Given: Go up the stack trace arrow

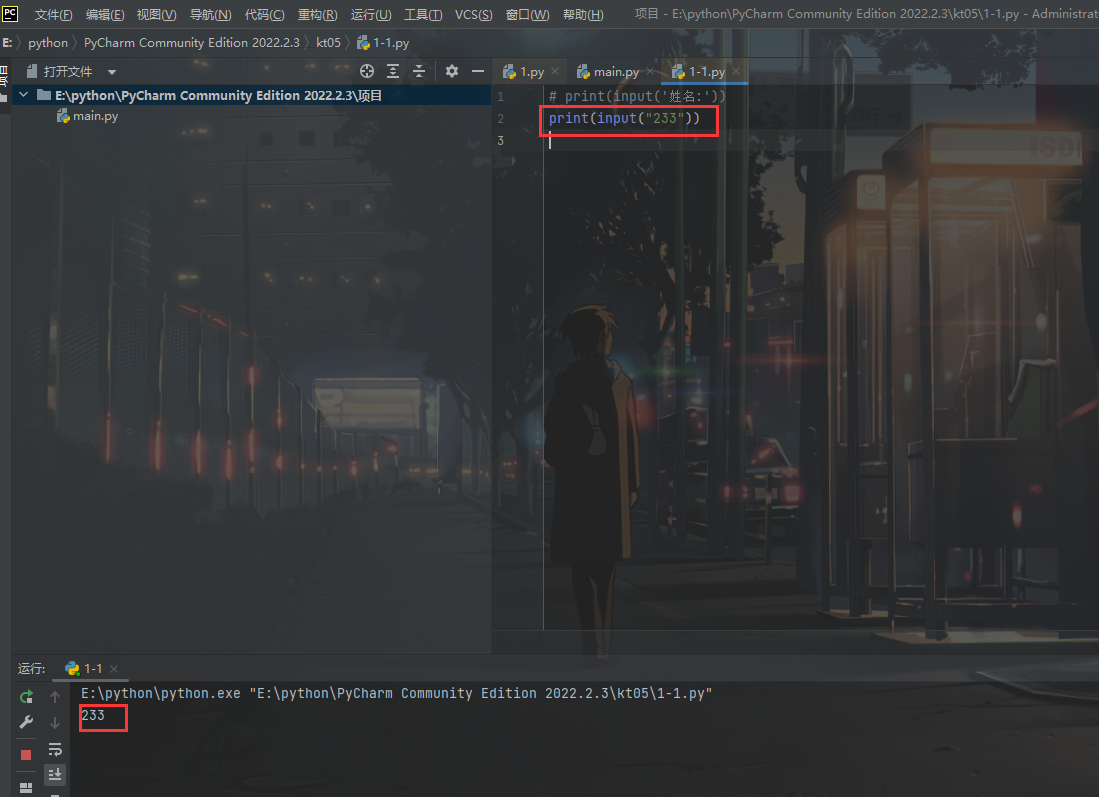Looking at the screenshot, I should tap(55, 697).
